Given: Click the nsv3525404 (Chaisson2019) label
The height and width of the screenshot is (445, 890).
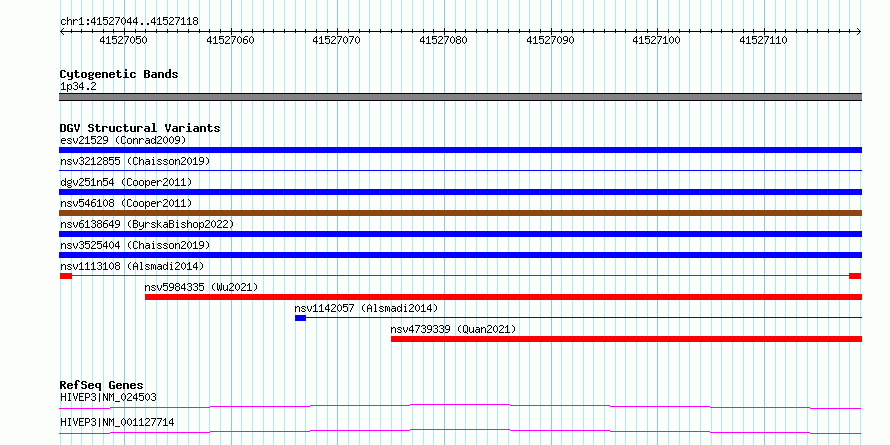Looking at the screenshot, I should click(x=135, y=245).
